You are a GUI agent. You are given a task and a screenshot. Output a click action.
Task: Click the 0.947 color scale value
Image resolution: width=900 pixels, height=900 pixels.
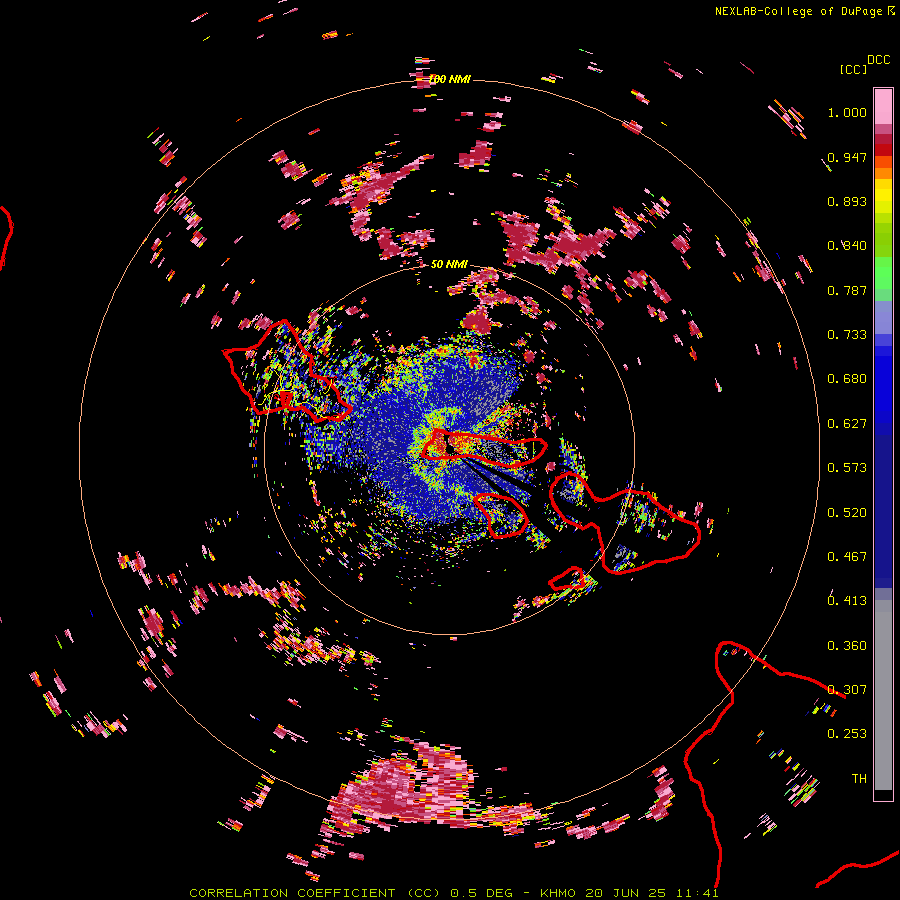[847, 157]
